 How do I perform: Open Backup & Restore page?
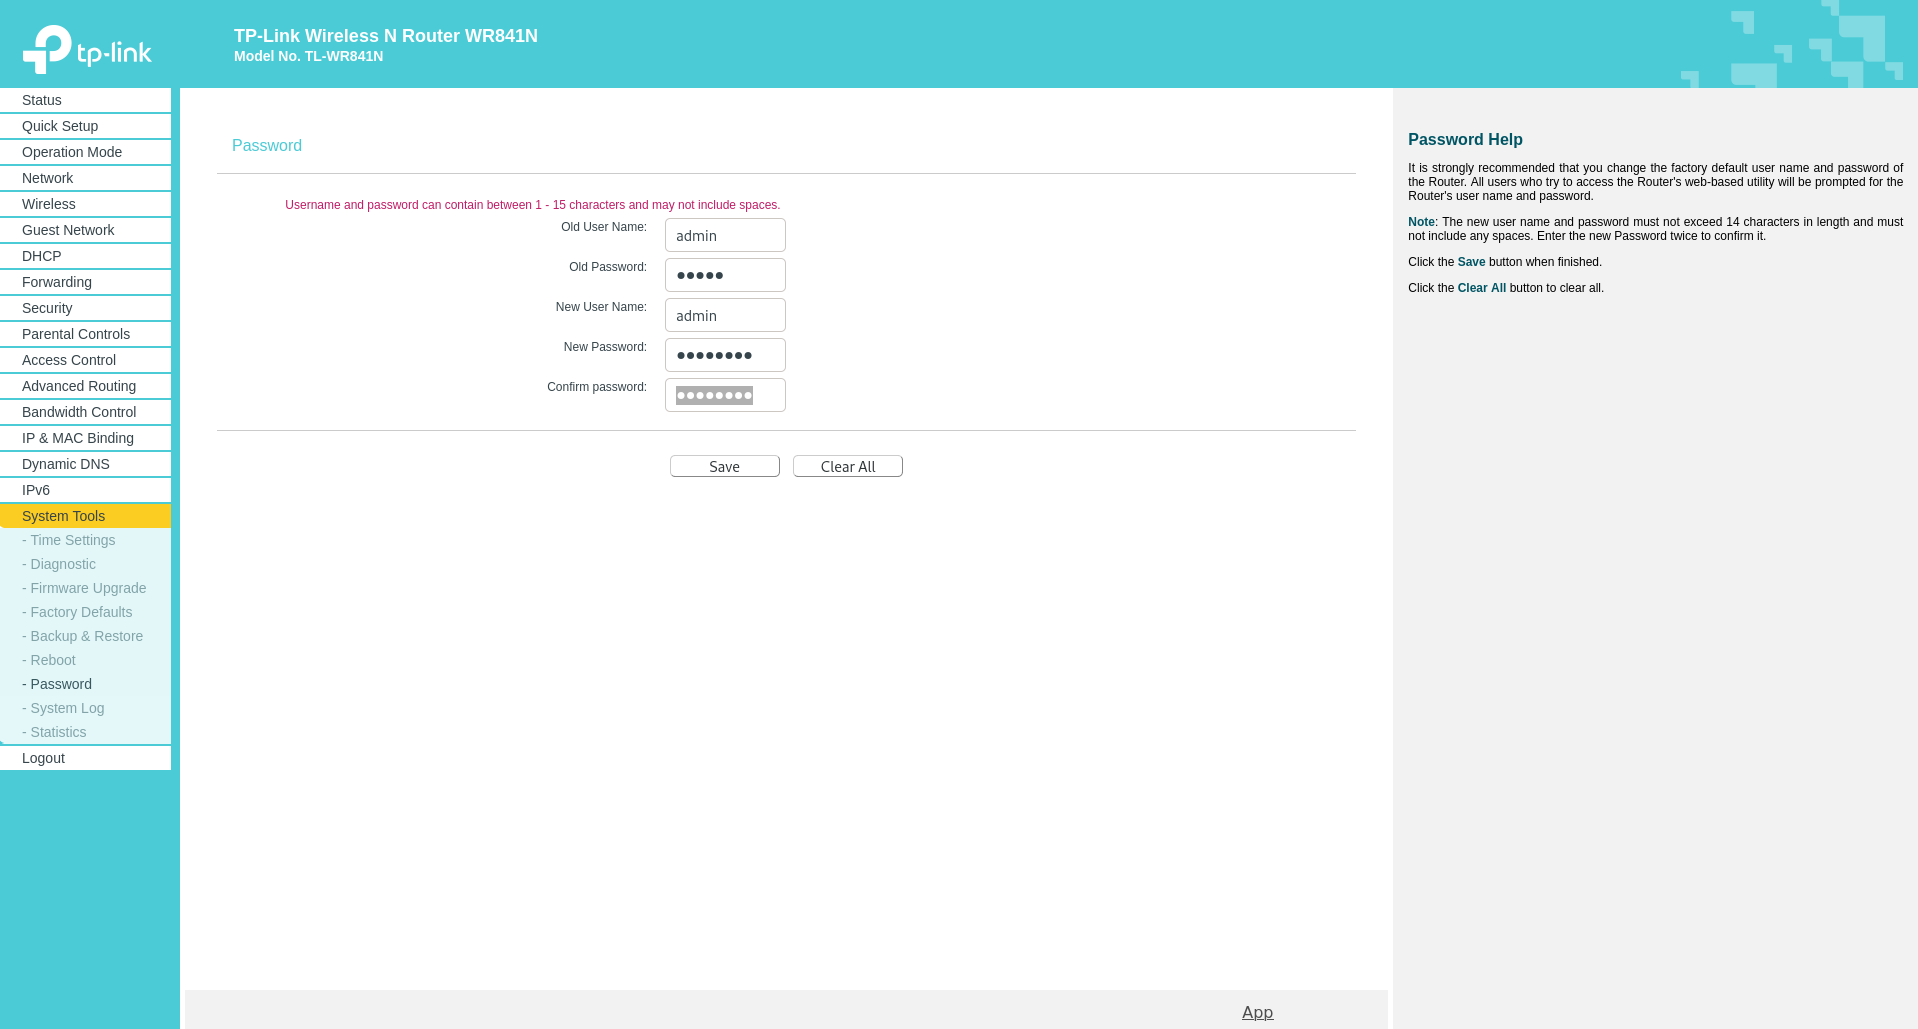83,636
